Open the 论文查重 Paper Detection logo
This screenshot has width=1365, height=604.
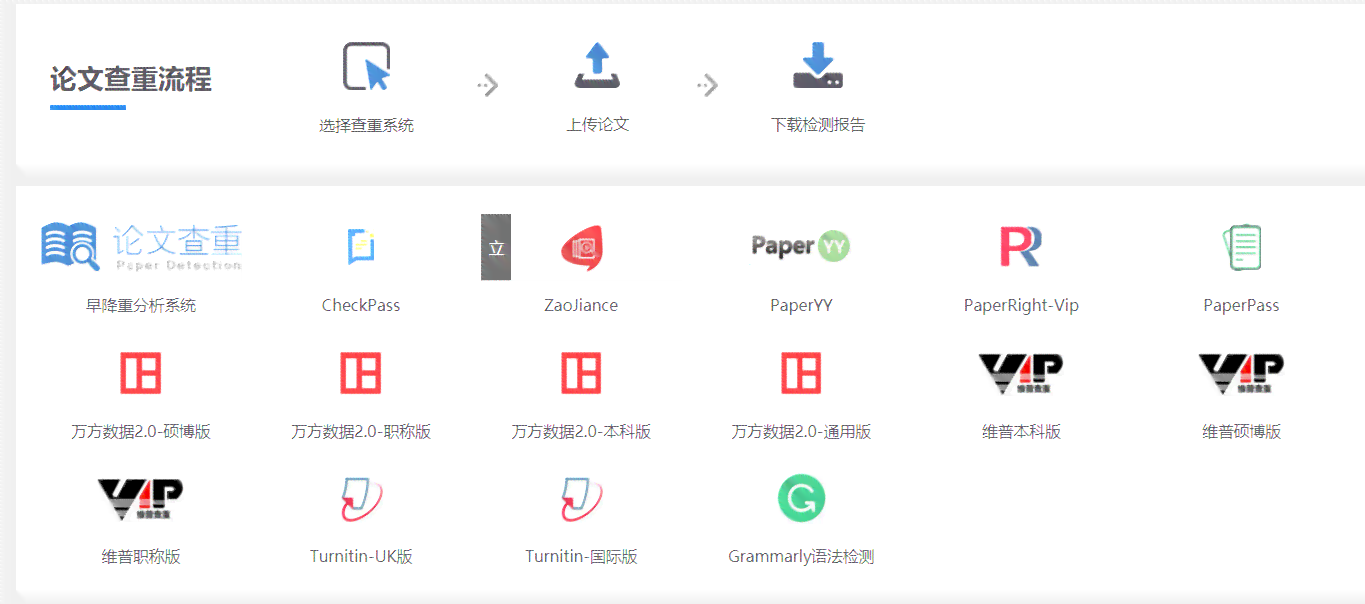tap(141, 246)
